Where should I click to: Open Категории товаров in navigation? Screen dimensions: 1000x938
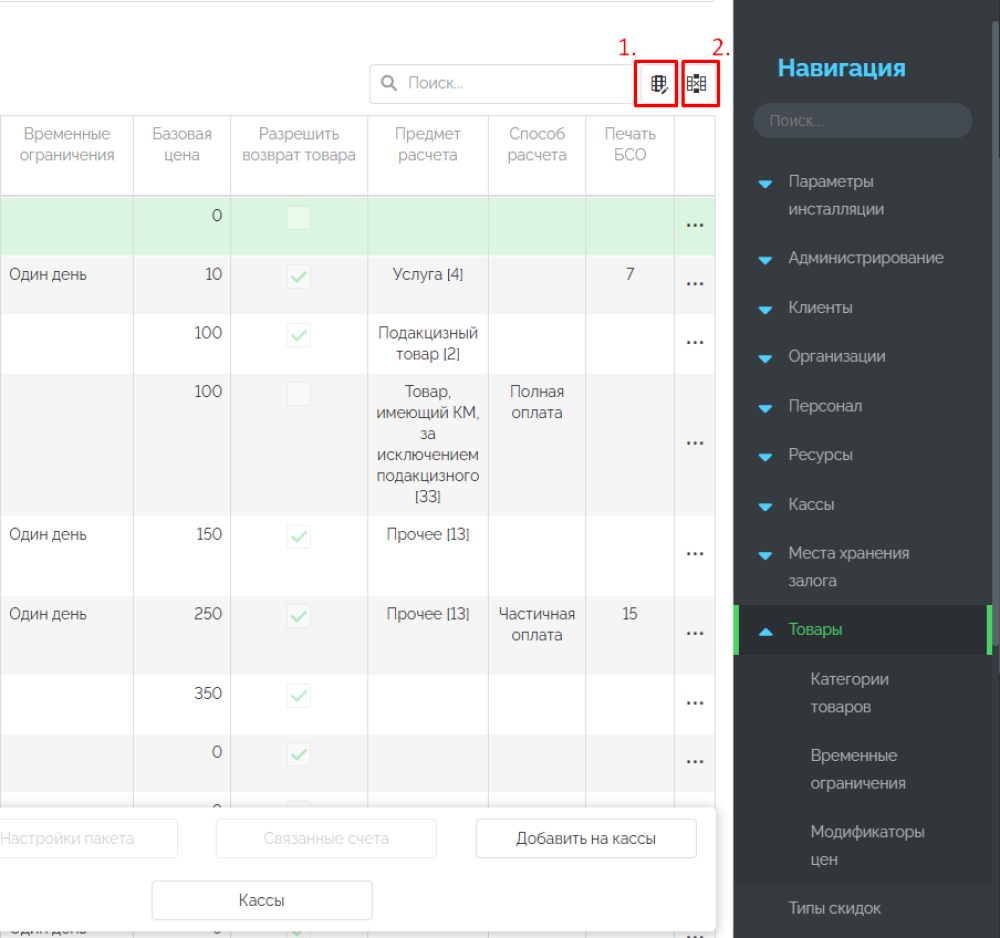849,692
